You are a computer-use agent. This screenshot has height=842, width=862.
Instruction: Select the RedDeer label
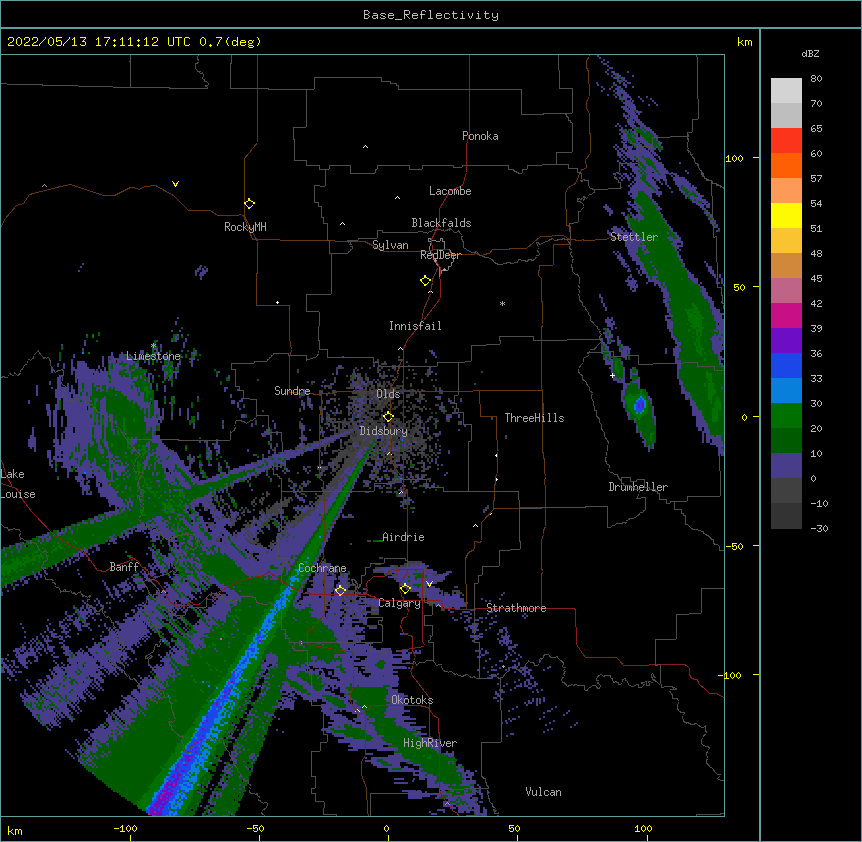tap(440, 255)
